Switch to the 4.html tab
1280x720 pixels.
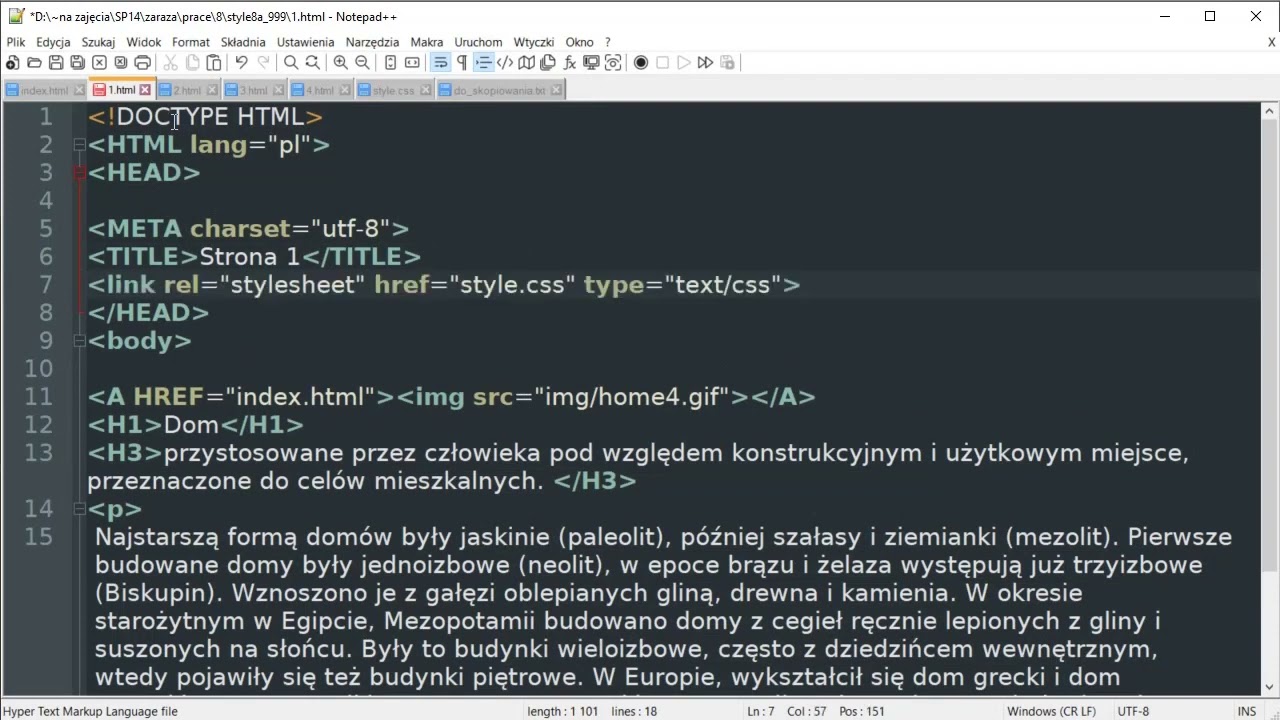[x=319, y=90]
